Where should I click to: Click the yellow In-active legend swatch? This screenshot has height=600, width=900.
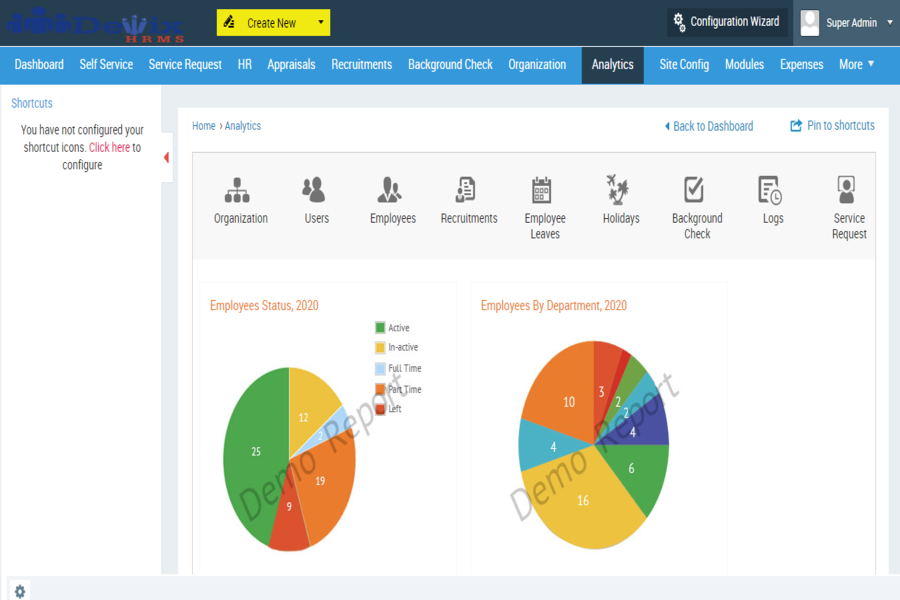(380, 347)
